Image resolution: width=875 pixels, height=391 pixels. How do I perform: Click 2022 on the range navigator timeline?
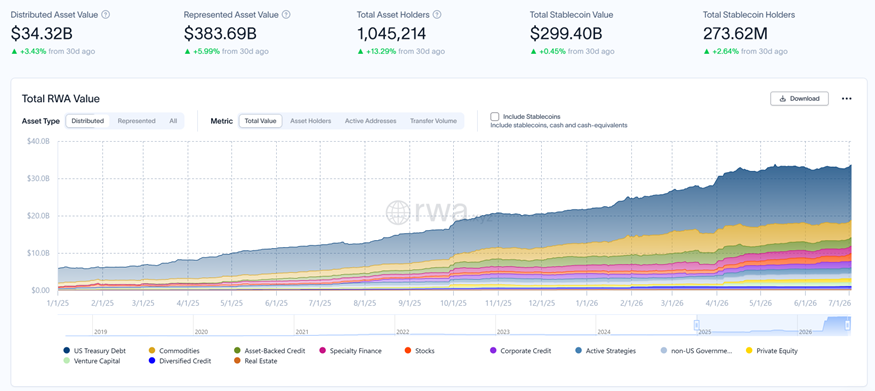402,332
